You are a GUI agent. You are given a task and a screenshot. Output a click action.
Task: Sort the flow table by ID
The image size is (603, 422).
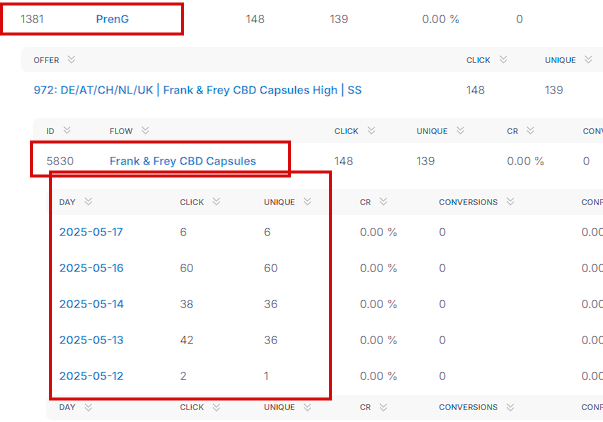tap(67, 131)
